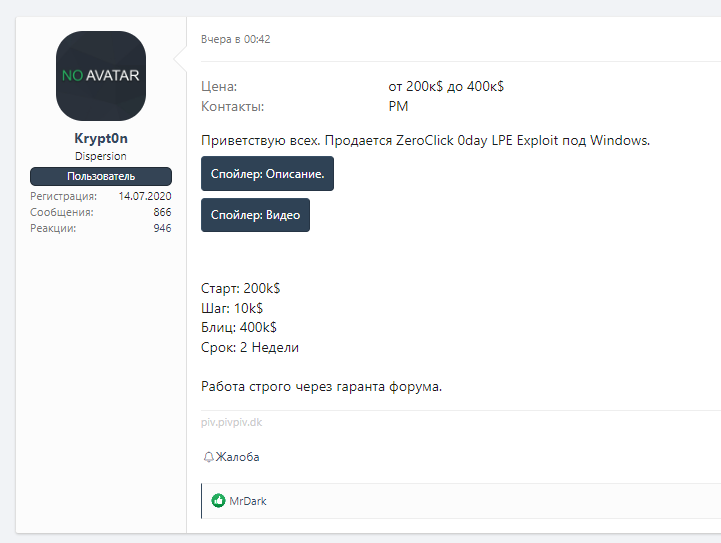Open the 946 reactions count
This screenshot has width=721, height=543.
coord(162,228)
